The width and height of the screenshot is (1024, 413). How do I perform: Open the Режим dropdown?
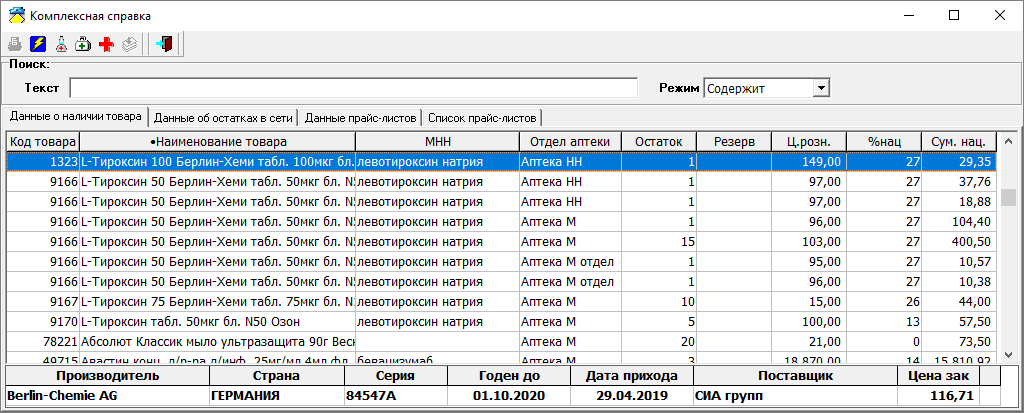(x=822, y=88)
